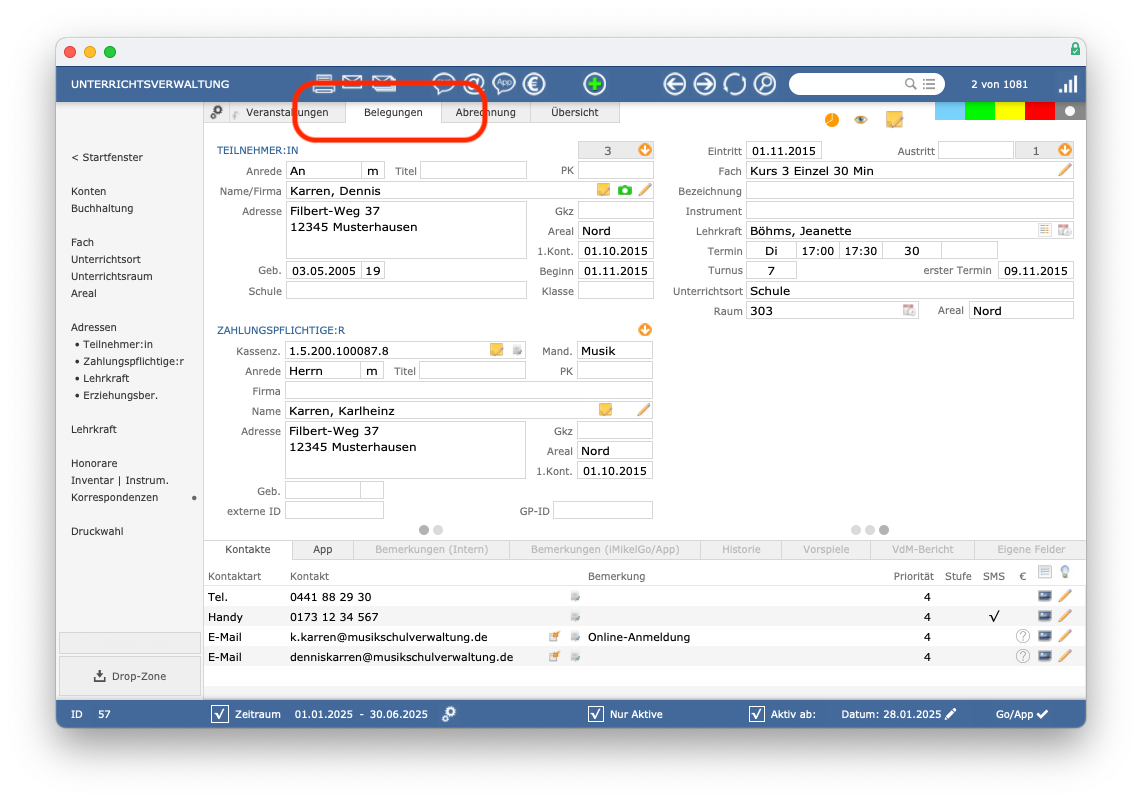Add a new record with green plus
Viewport: 1142px width, 802px height.
click(x=594, y=84)
